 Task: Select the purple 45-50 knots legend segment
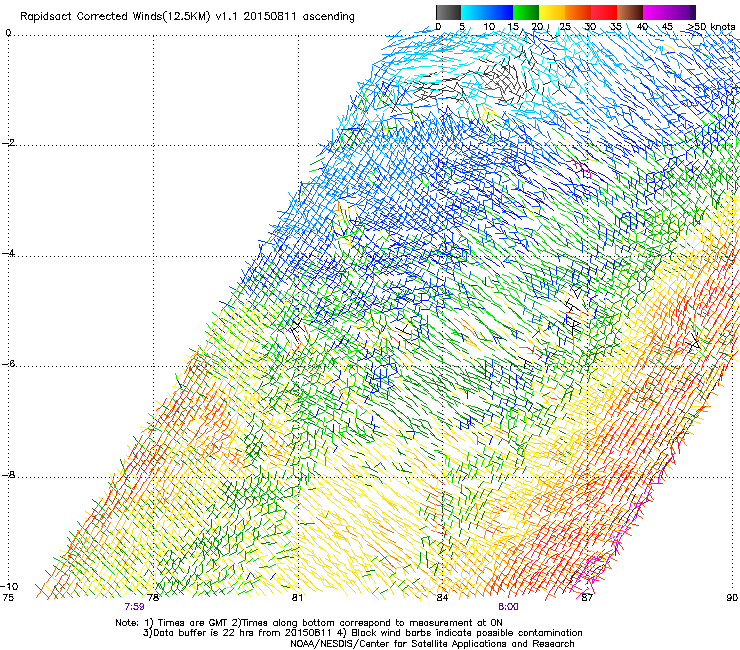tap(682, 12)
